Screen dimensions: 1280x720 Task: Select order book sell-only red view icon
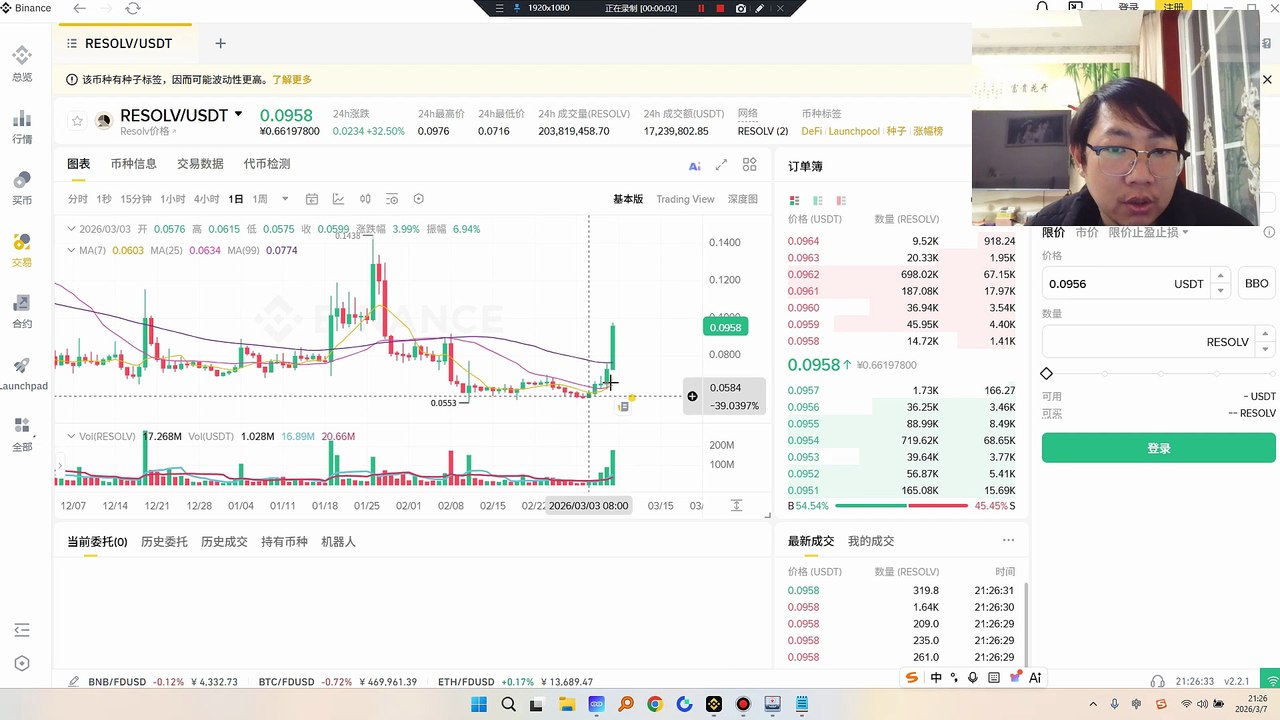click(x=841, y=200)
